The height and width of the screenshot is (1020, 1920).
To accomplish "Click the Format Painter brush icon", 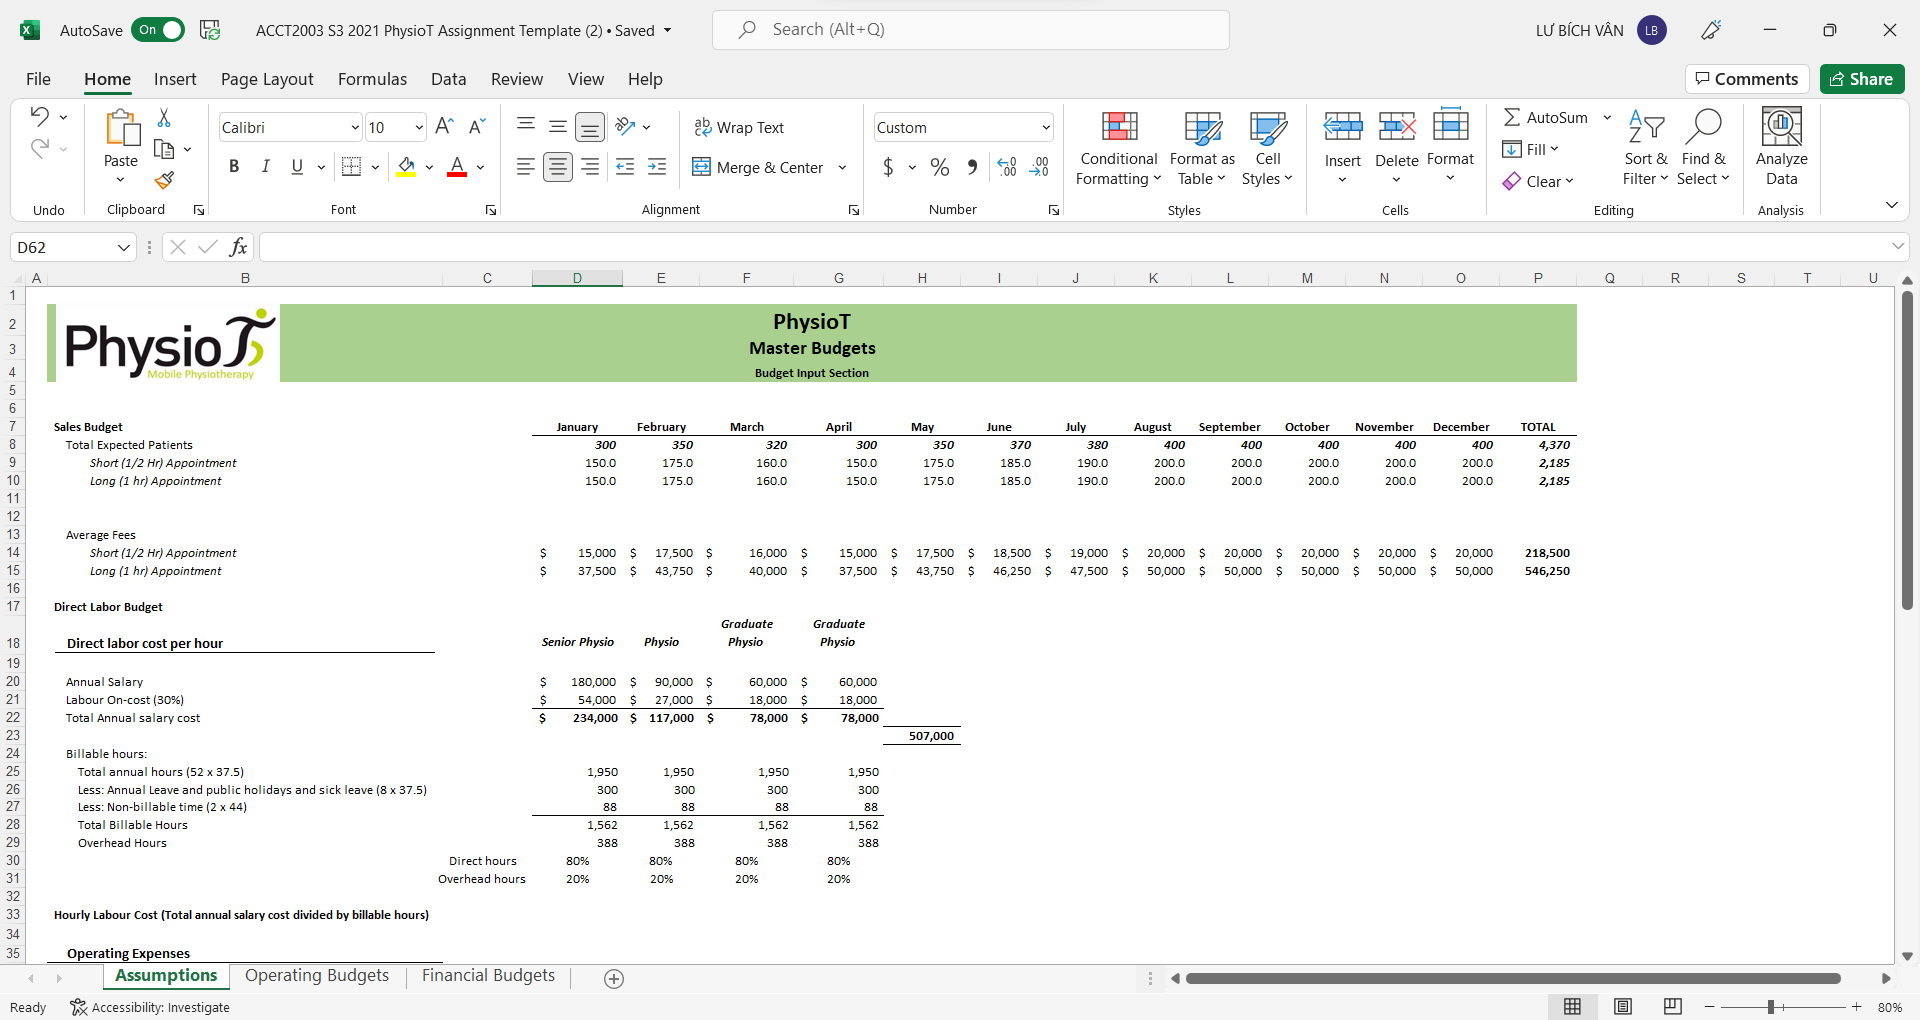I will pyautogui.click(x=164, y=180).
